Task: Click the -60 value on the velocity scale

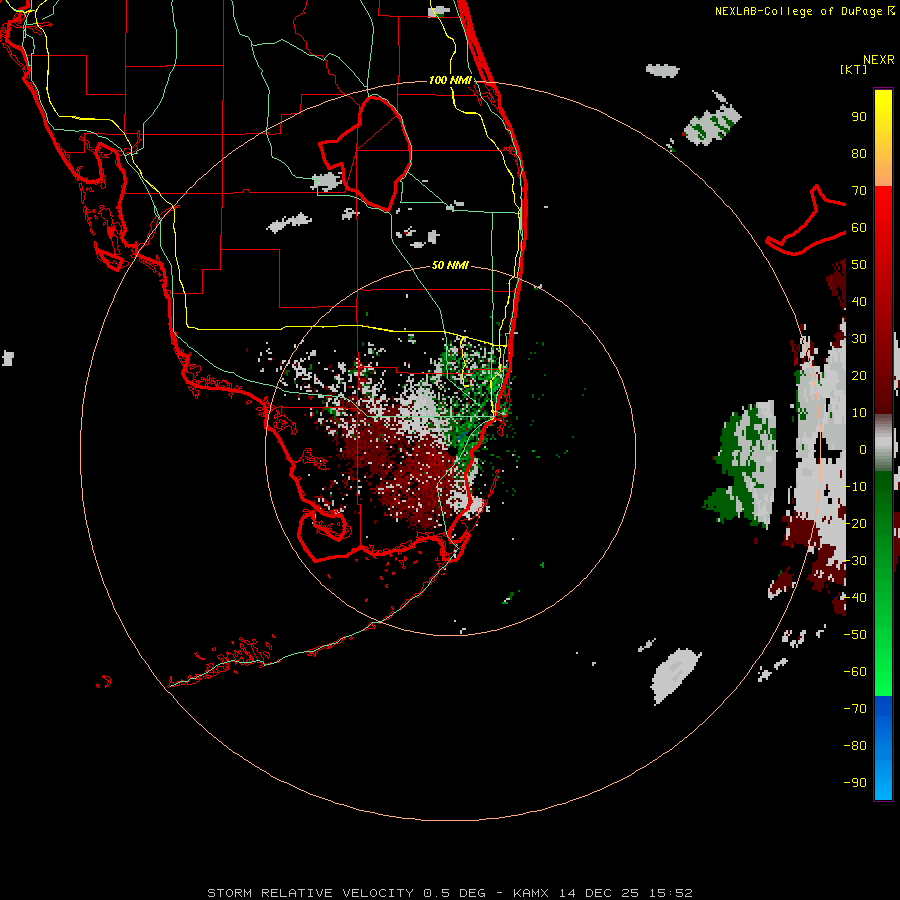Action: click(x=855, y=672)
